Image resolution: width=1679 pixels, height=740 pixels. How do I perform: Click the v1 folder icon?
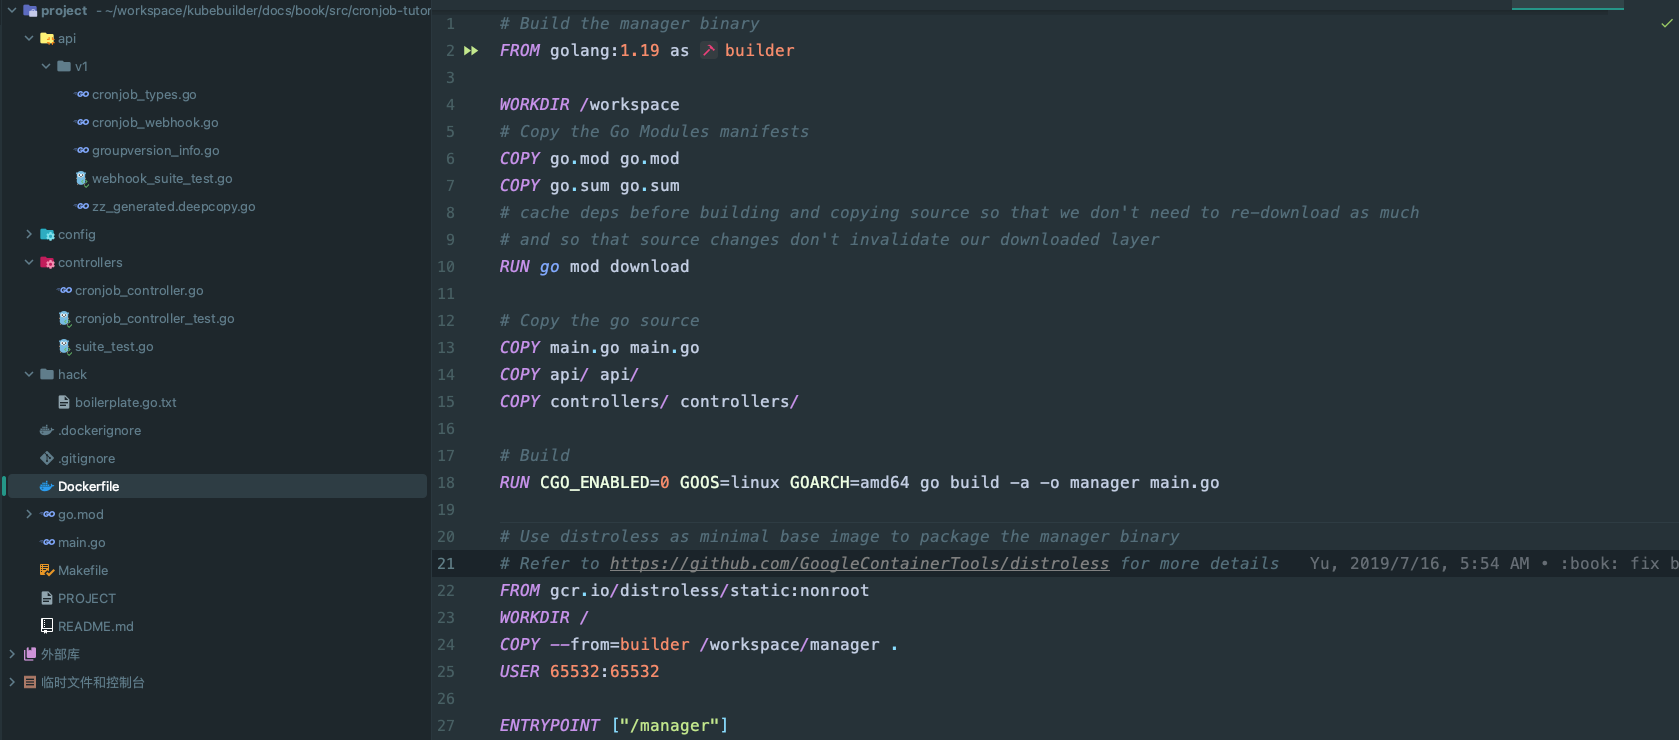click(64, 66)
